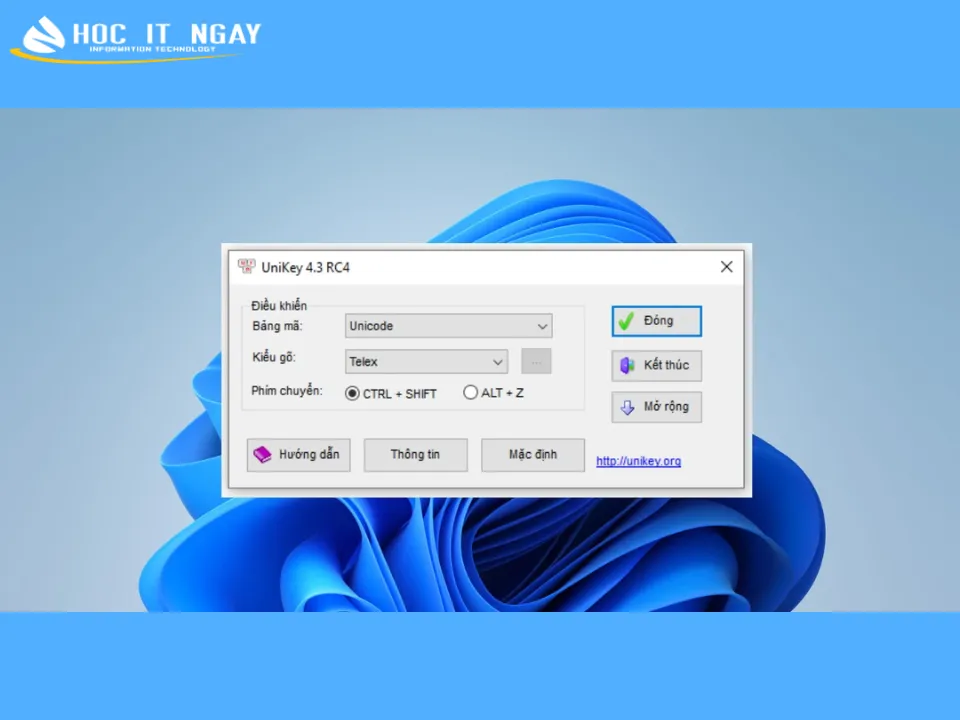The height and width of the screenshot is (720, 960).
Task: Click the UniKey app icon in title bar
Action: point(246,266)
